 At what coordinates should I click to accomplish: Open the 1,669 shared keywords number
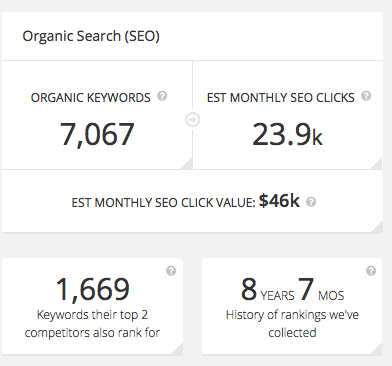pyautogui.click(x=93, y=289)
